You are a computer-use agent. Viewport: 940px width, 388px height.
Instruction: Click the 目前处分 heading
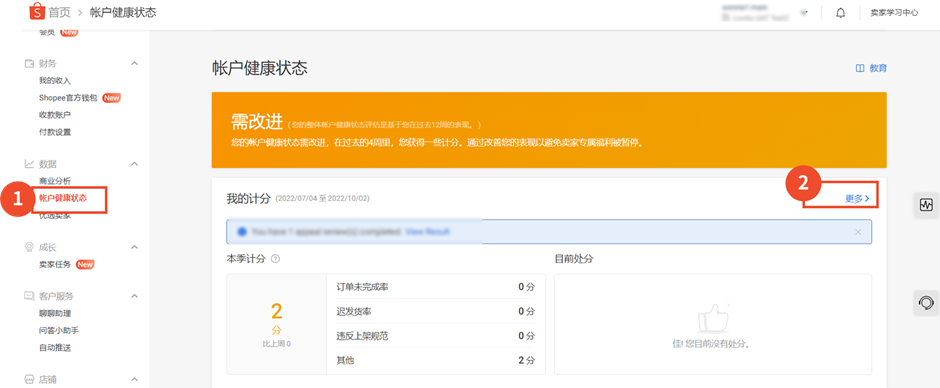point(574,258)
